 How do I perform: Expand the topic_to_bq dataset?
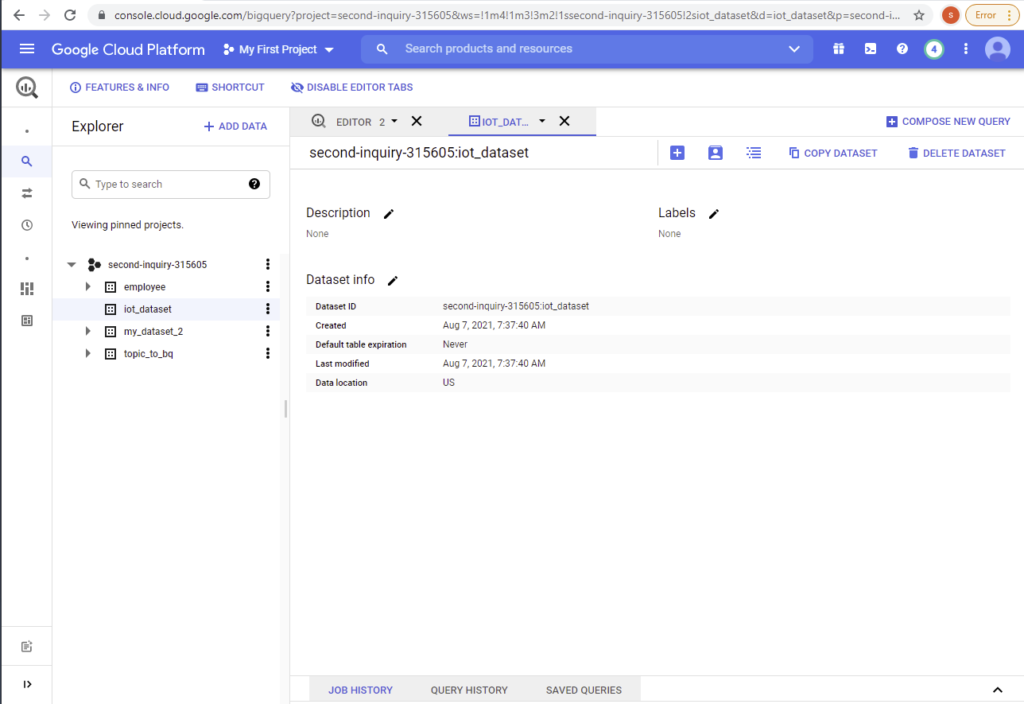click(88, 354)
